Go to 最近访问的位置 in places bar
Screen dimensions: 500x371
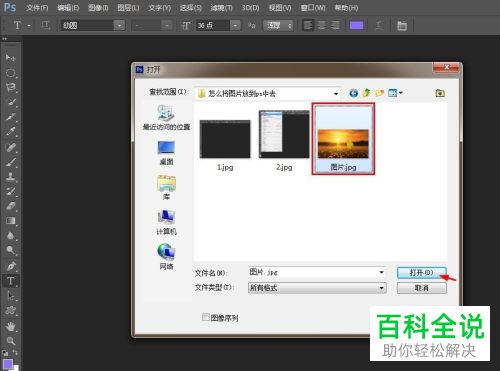click(166, 117)
